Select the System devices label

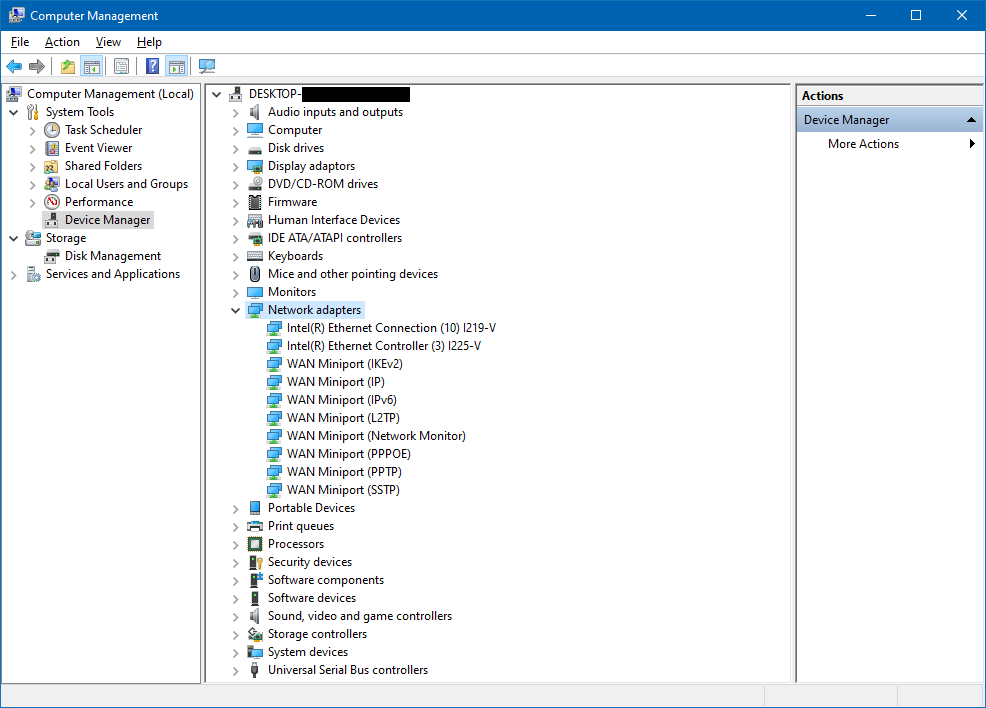click(308, 652)
